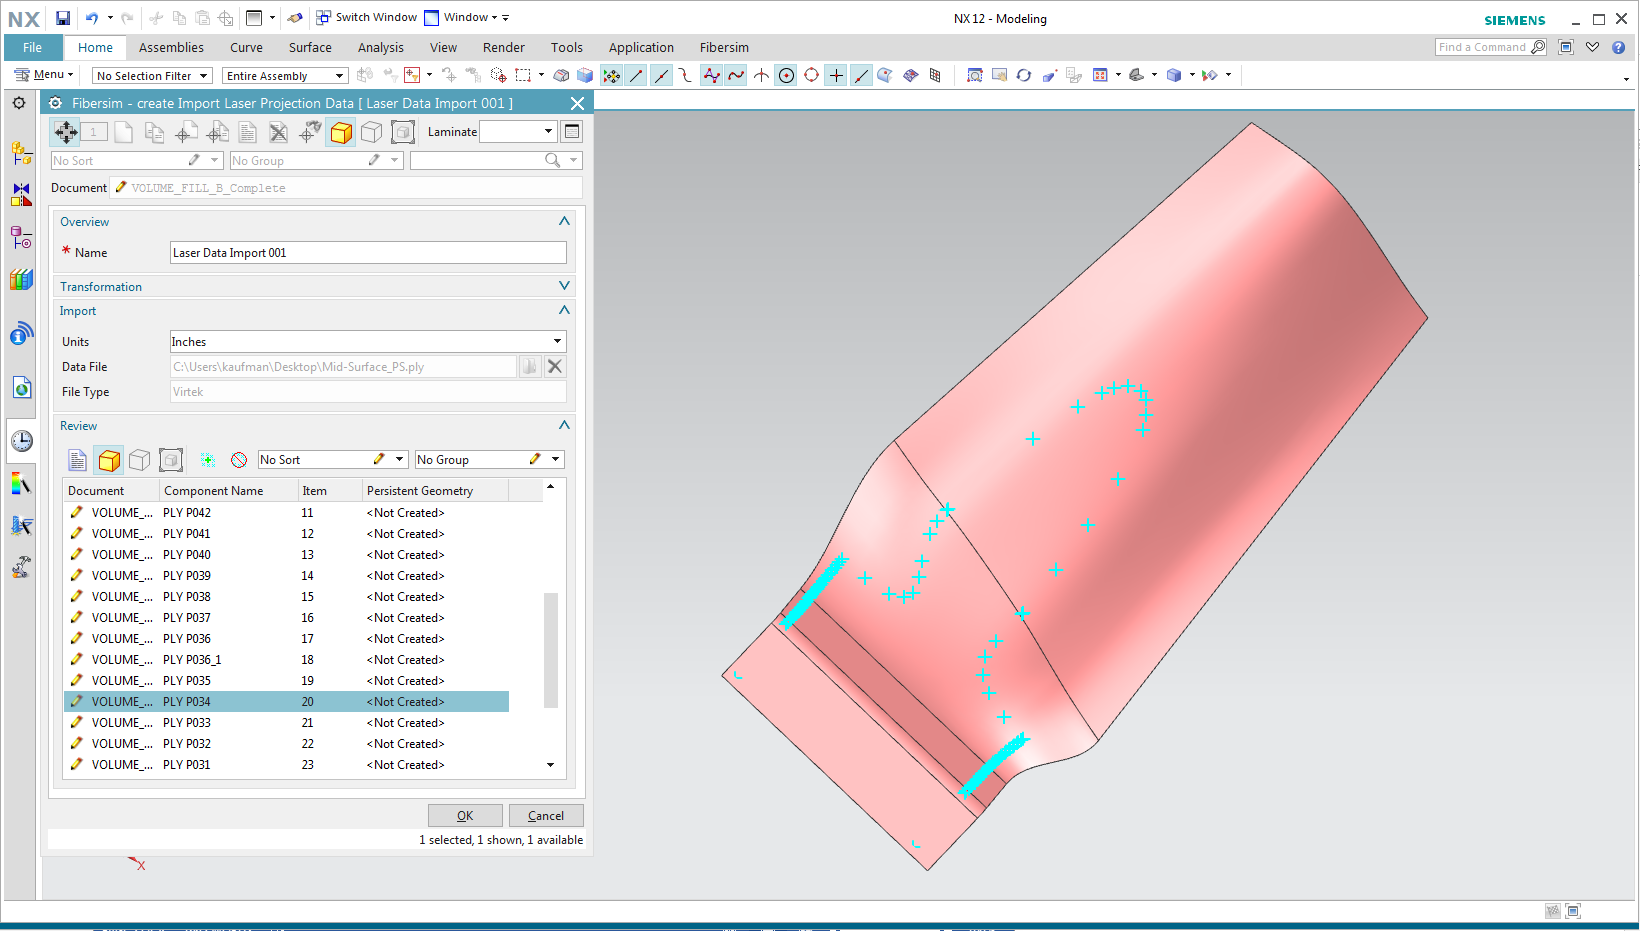Open HD3D Tools info icon in the resource bar
The width and height of the screenshot is (1640, 931).
click(x=21, y=333)
